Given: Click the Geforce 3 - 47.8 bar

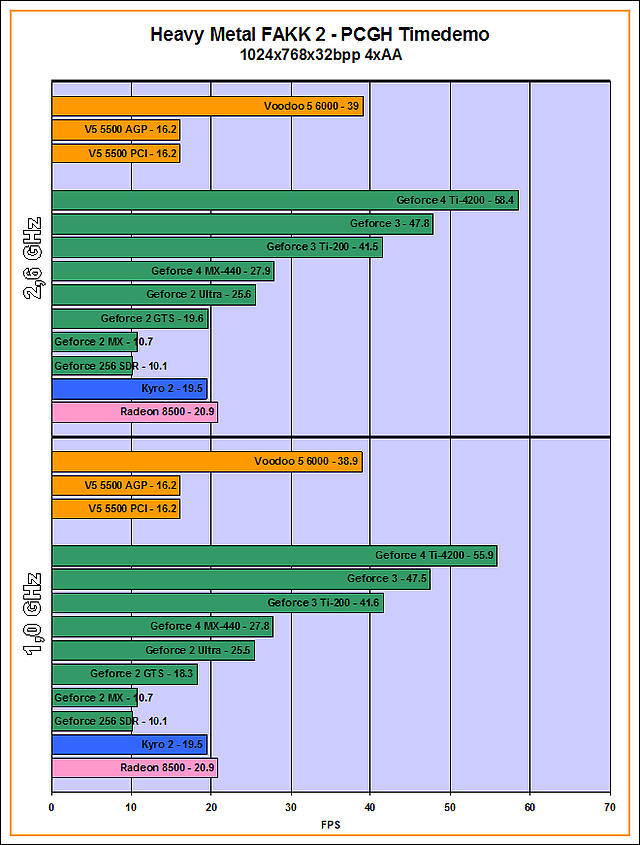Looking at the screenshot, I should click(x=242, y=224).
